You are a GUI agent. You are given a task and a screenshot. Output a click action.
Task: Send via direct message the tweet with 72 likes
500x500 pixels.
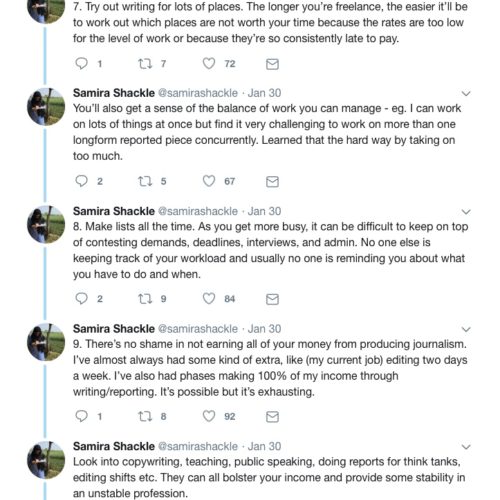(x=272, y=64)
